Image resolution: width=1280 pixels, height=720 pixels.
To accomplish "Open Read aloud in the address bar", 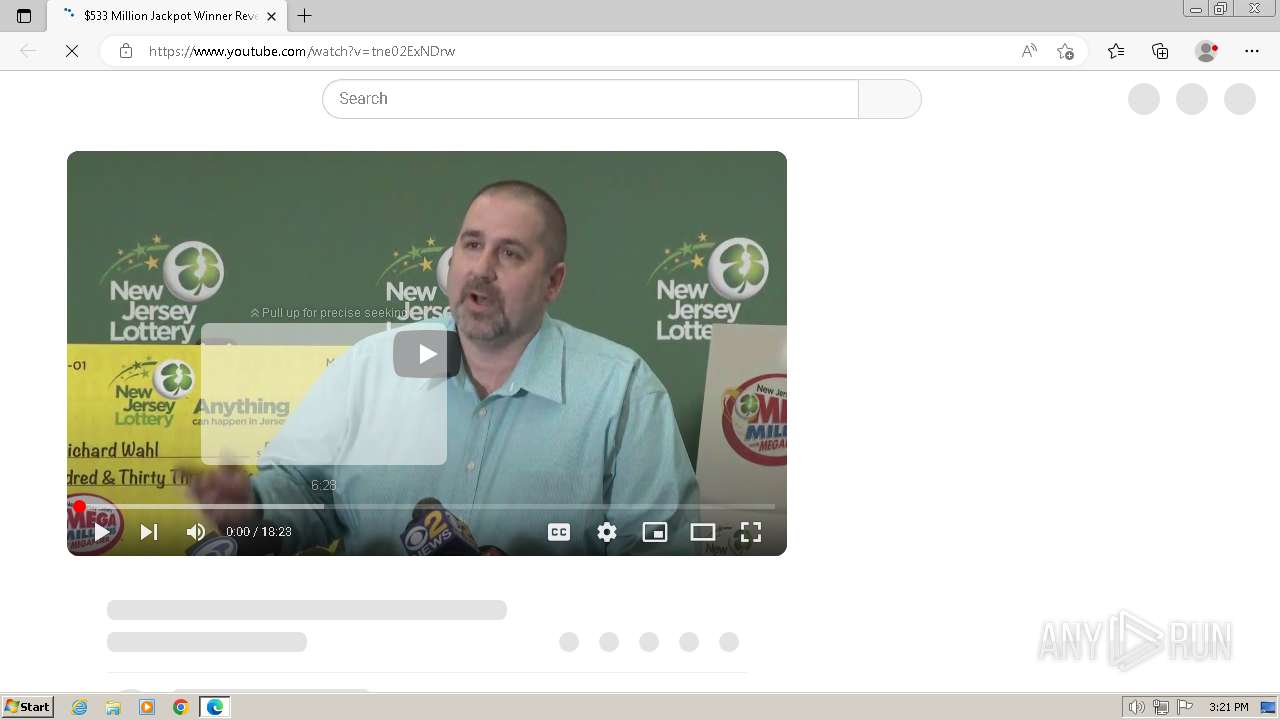I will [1029, 51].
